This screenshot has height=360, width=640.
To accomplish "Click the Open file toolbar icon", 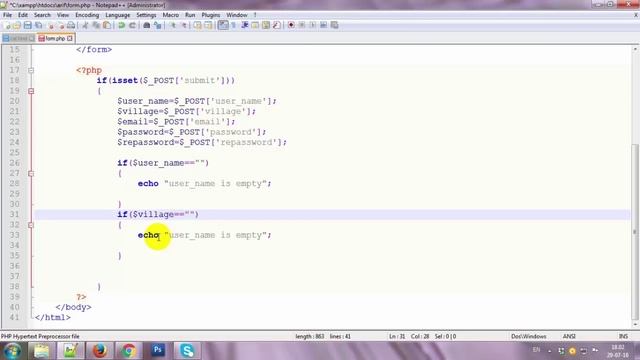I will coord(17,25).
